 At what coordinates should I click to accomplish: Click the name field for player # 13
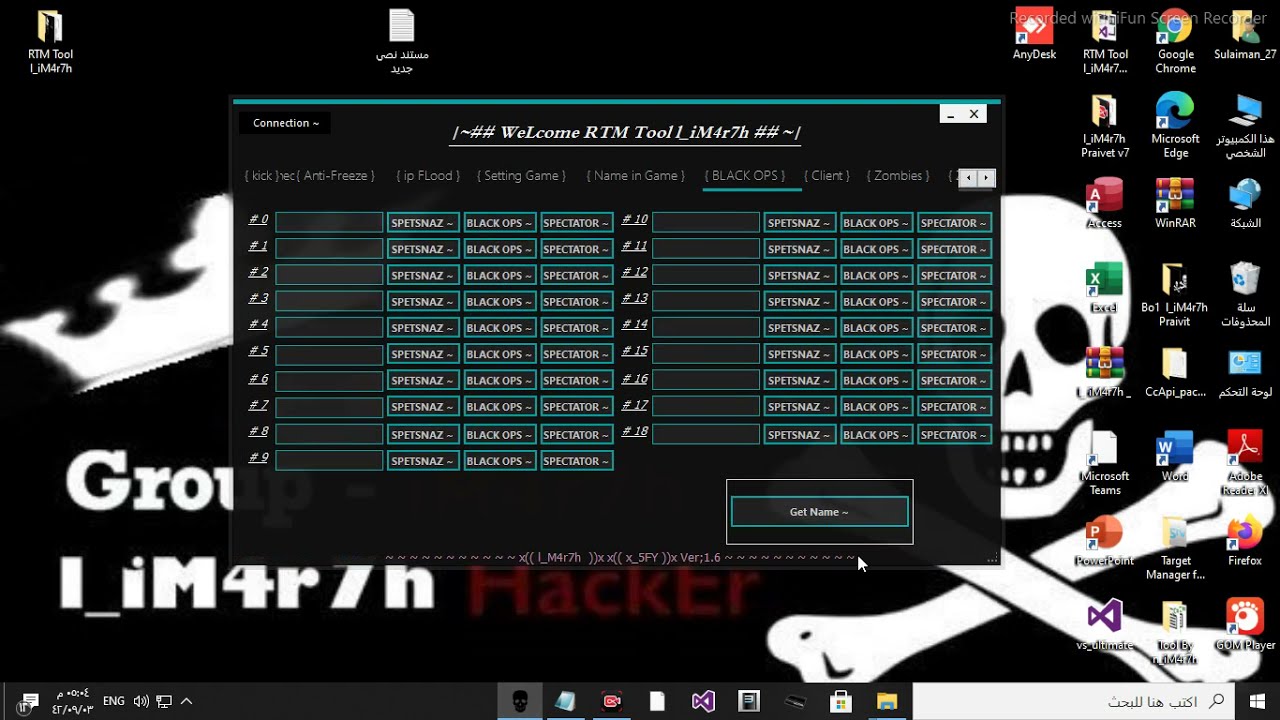[706, 300]
